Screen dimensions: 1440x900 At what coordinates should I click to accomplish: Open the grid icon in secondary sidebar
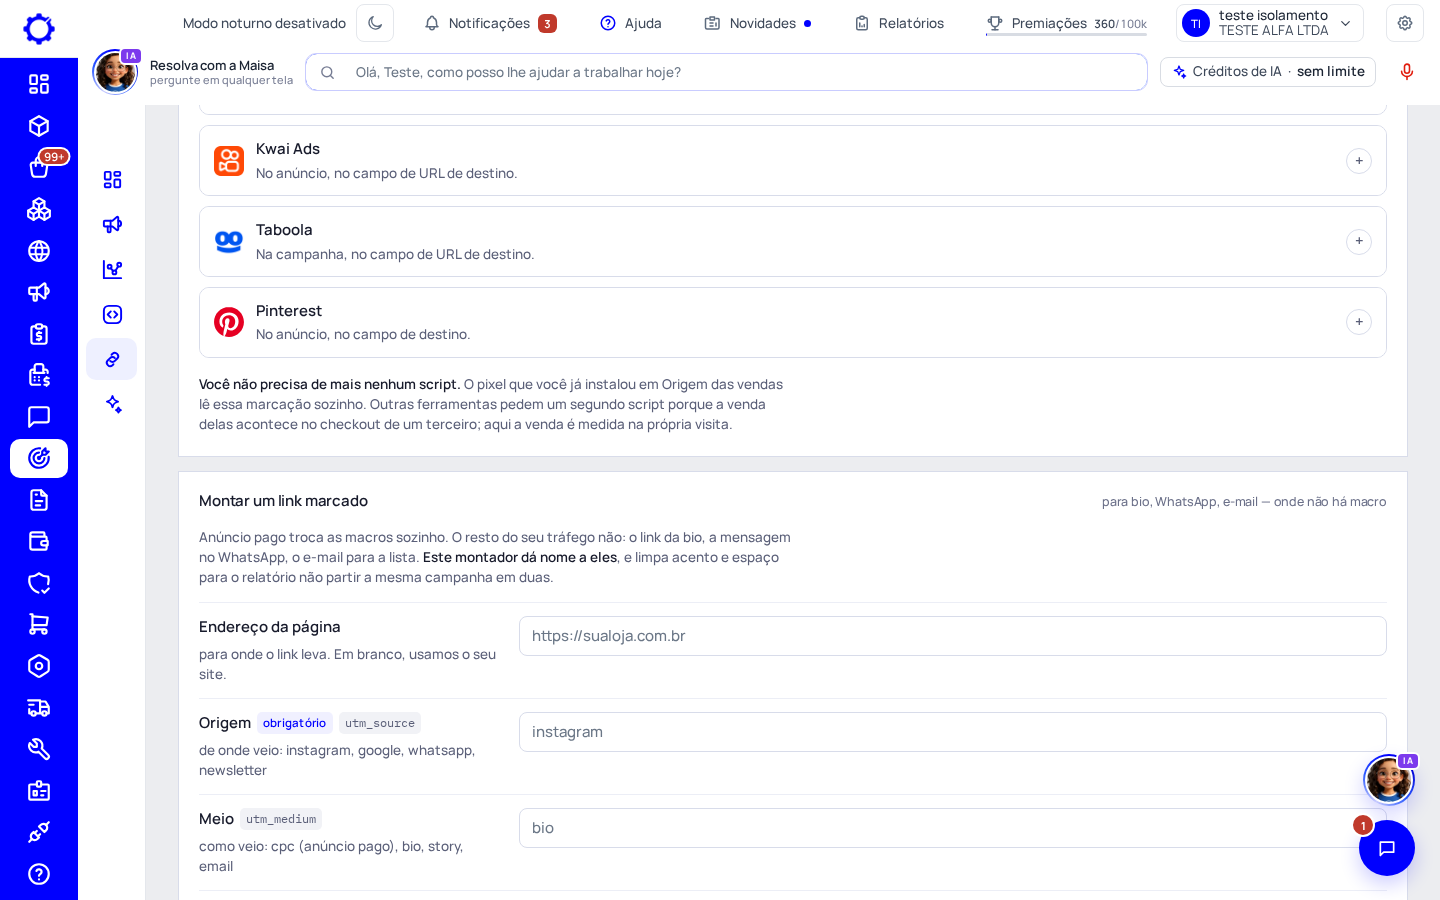[x=112, y=179]
